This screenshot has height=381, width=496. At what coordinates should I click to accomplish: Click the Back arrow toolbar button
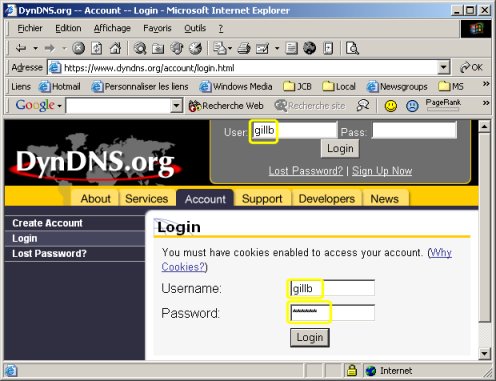pyautogui.click(x=21, y=49)
